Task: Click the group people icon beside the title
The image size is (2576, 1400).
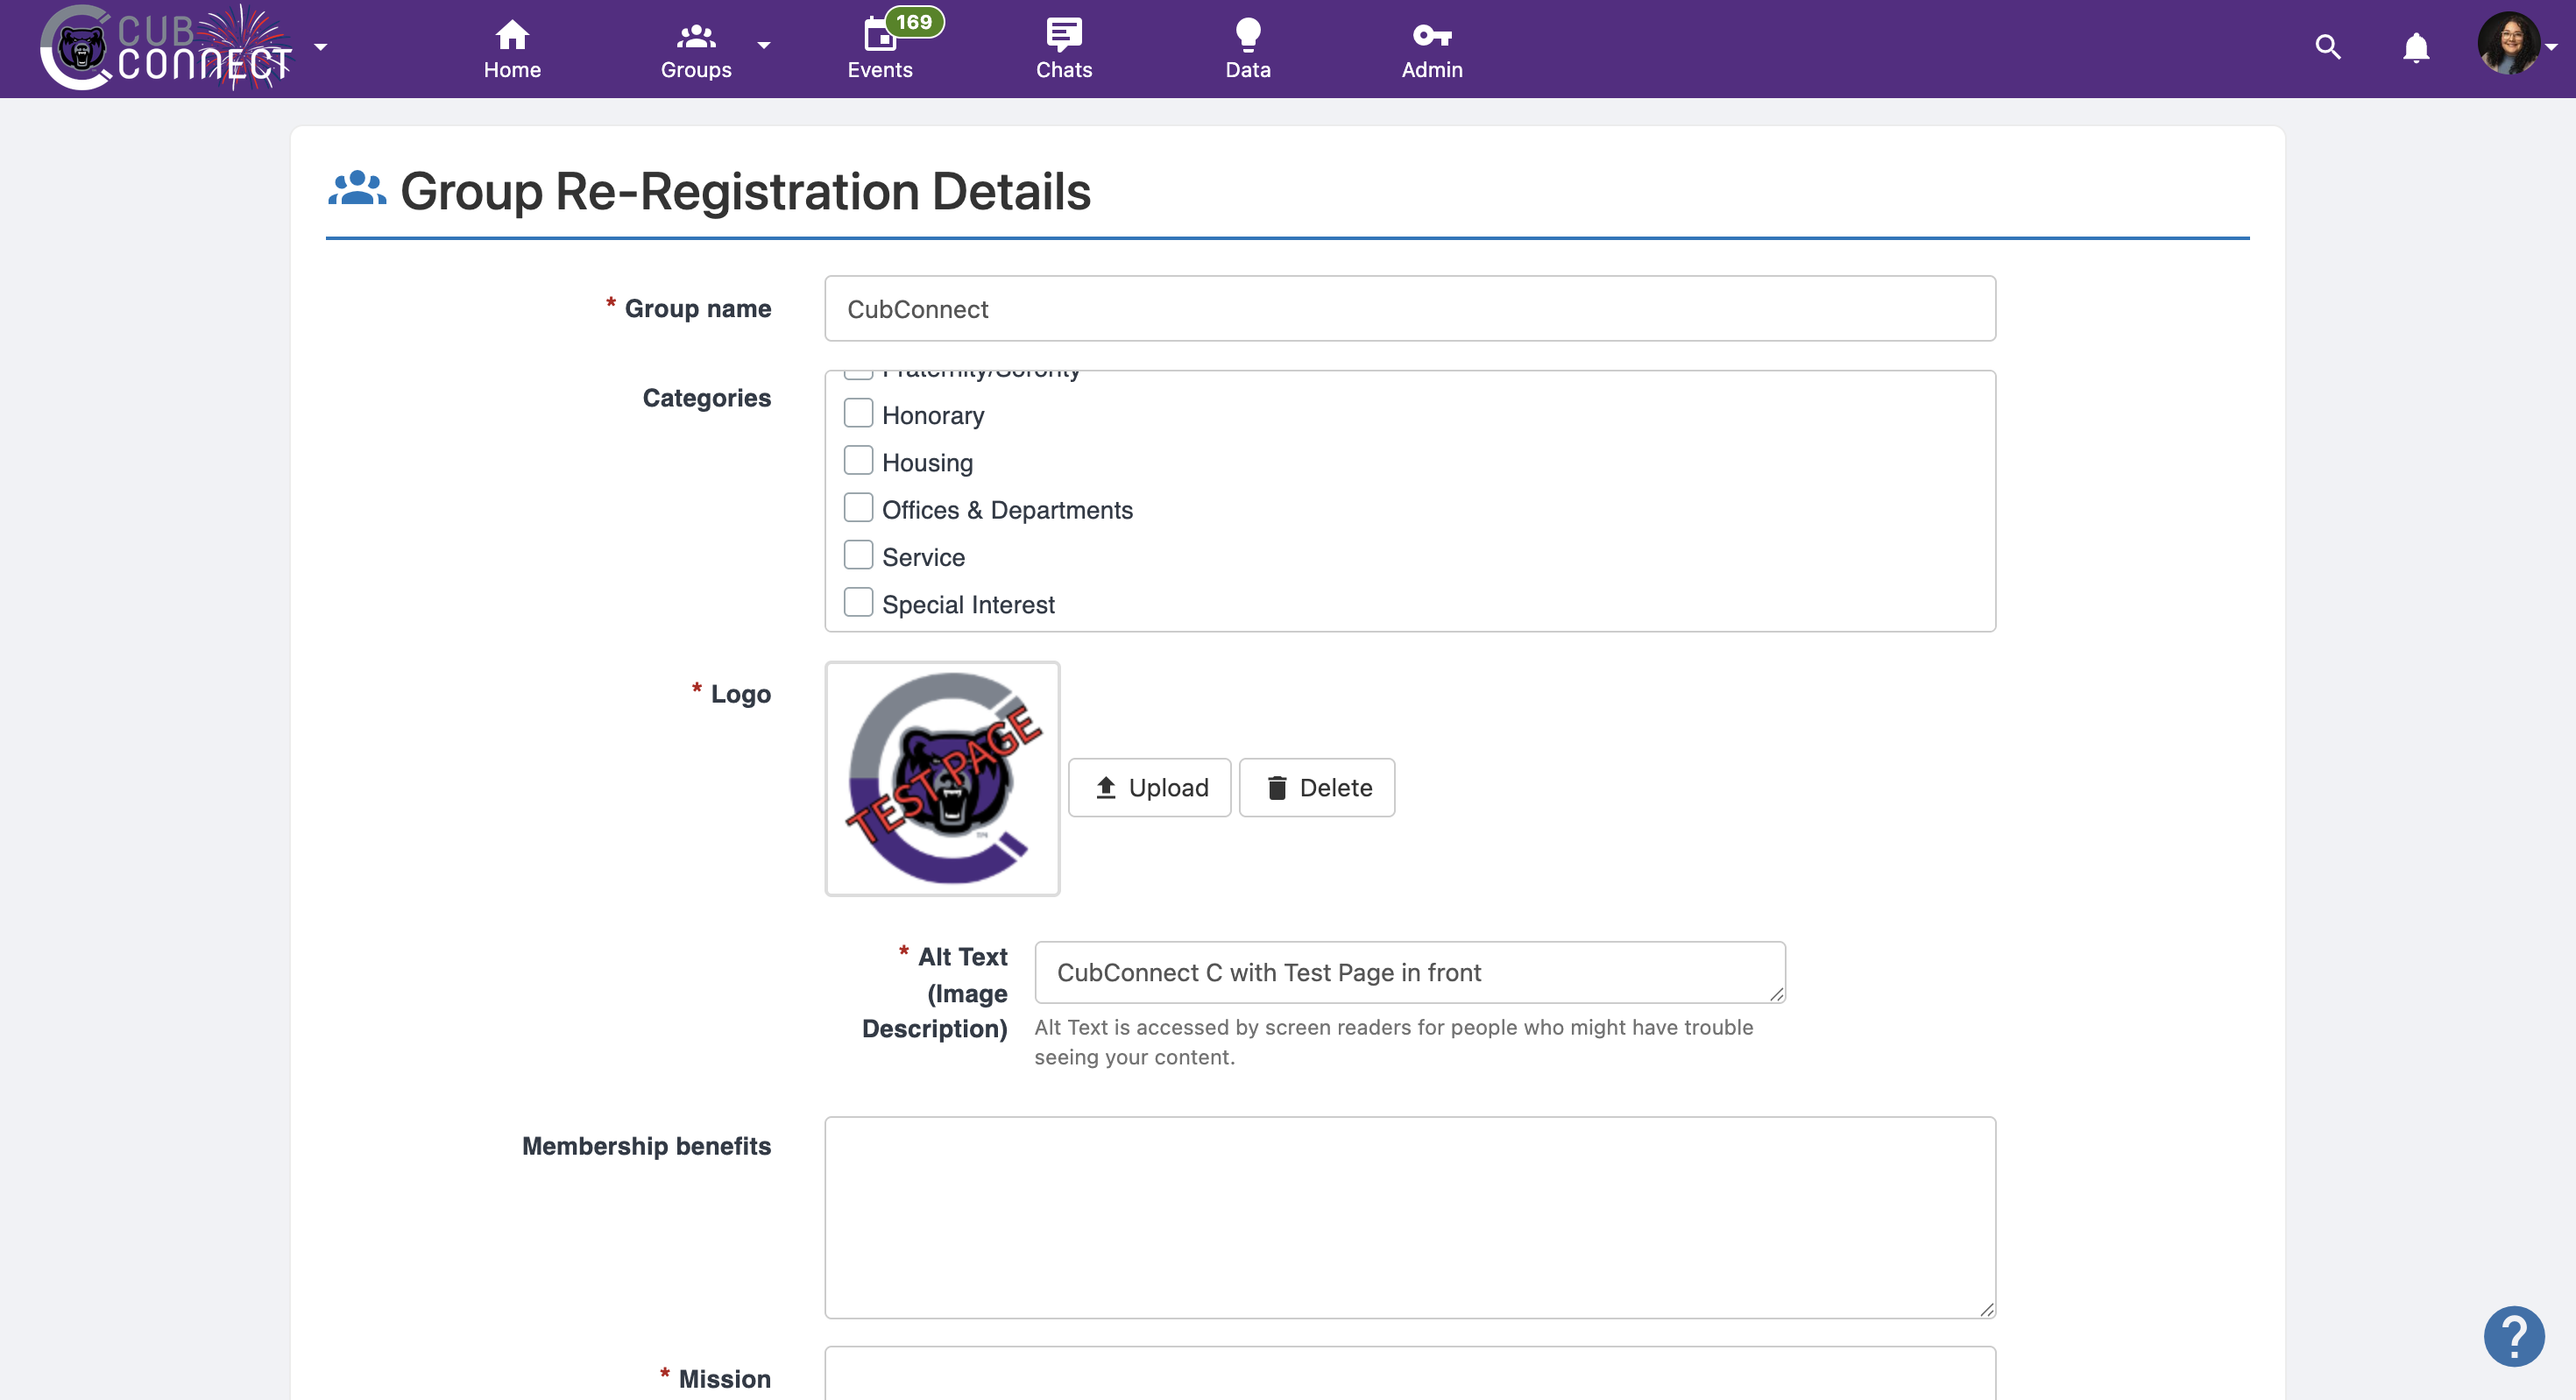Action: [357, 188]
